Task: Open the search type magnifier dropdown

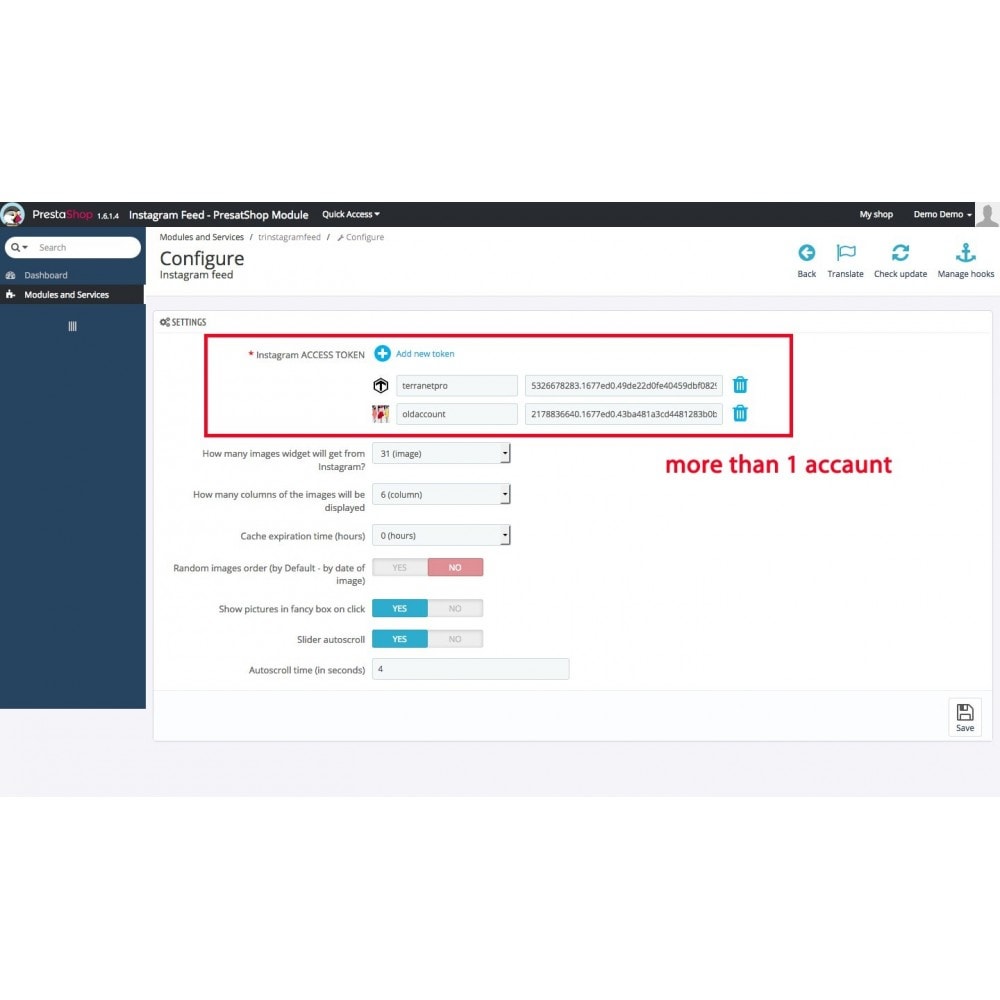Action: [x=19, y=247]
